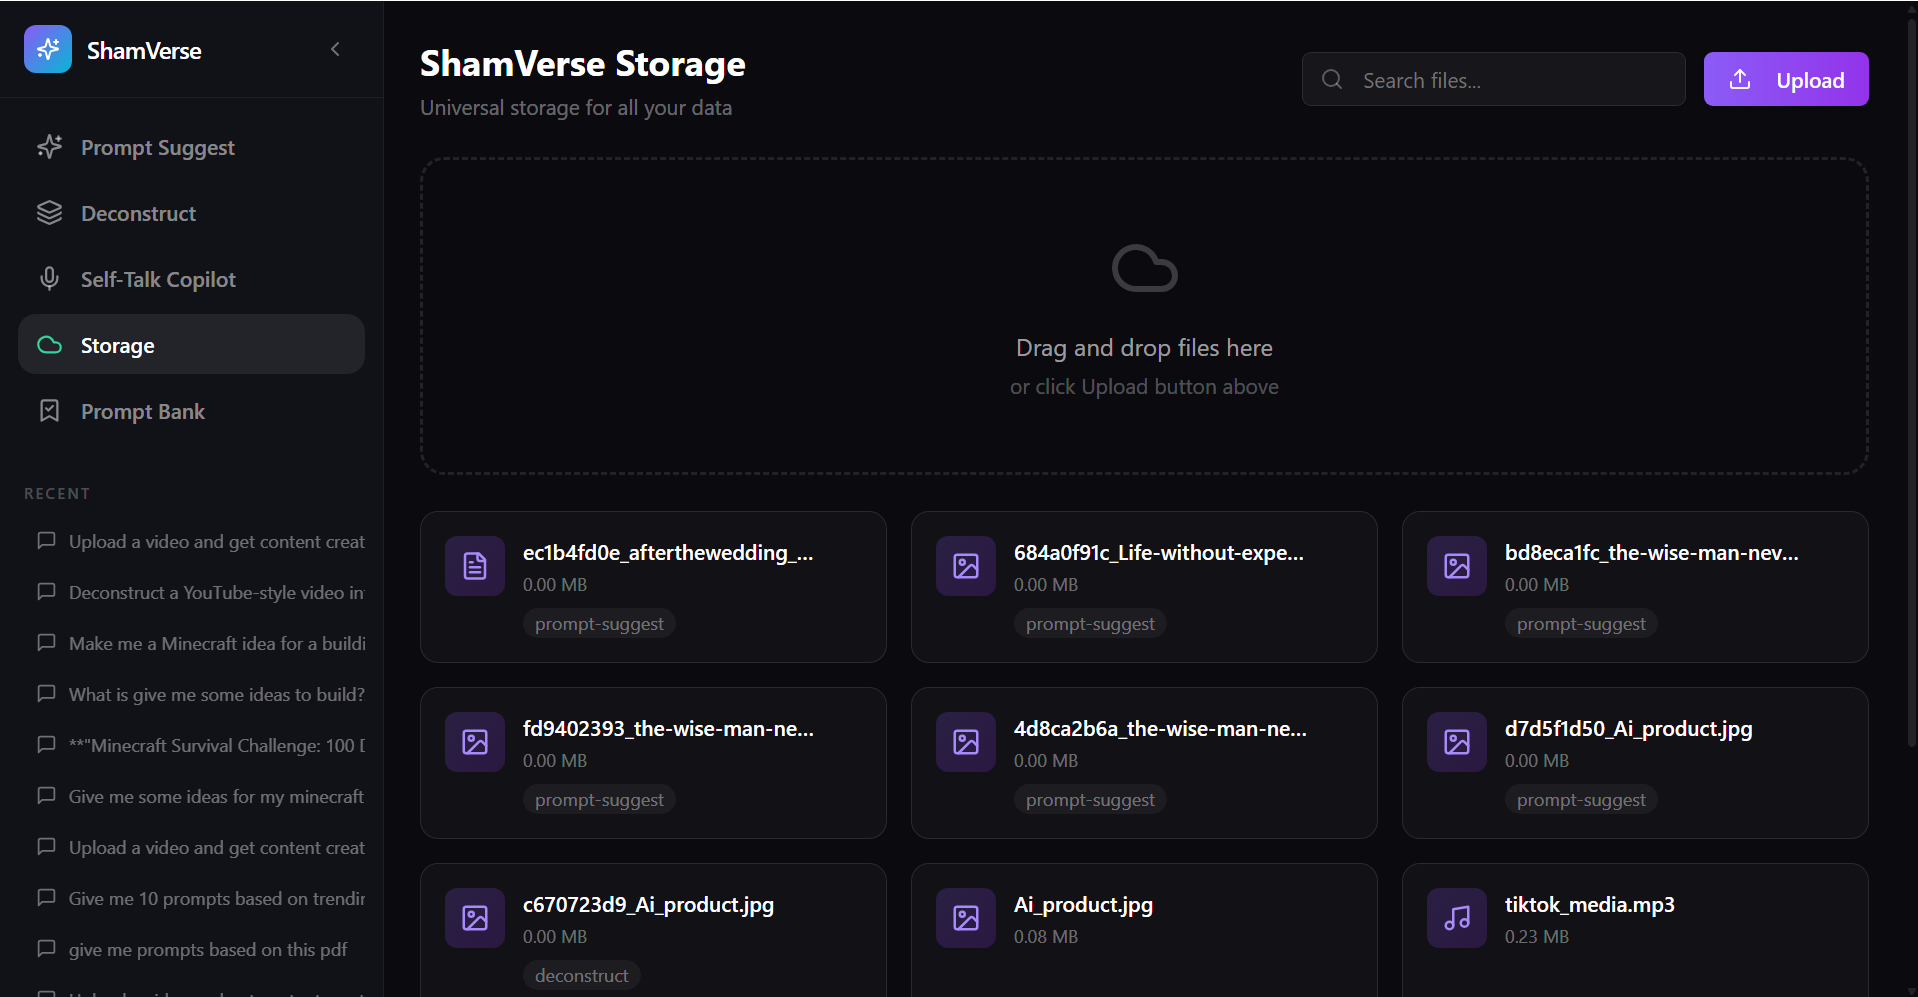
Task: Open Deconstruct via its layers icon
Action: (50, 212)
